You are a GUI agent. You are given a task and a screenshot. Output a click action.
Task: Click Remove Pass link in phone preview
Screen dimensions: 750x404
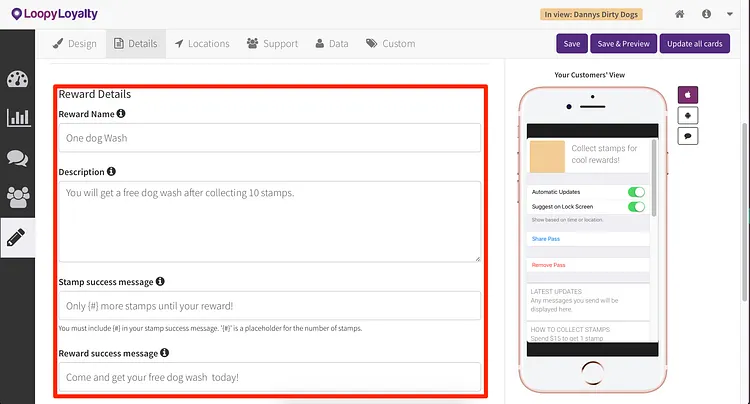click(x=548, y=265)
